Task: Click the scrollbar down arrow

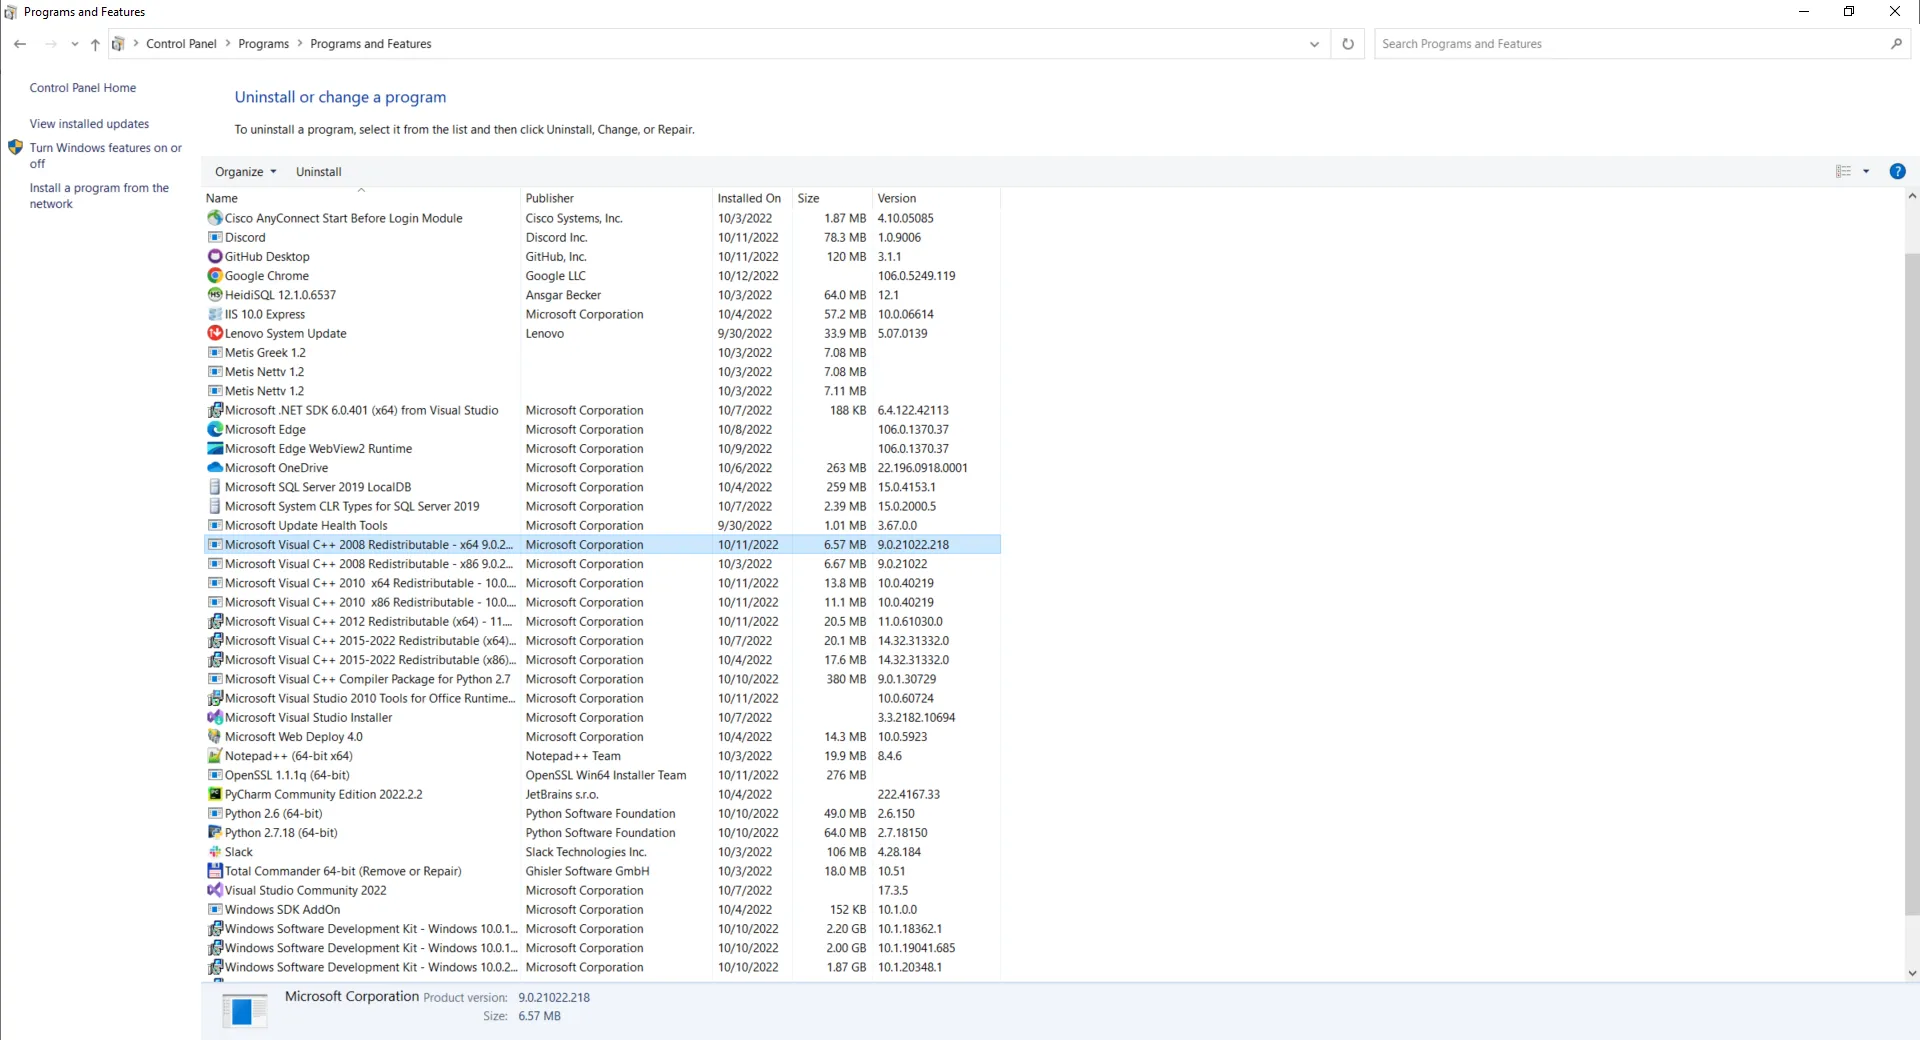Action: click(1912, 973)
